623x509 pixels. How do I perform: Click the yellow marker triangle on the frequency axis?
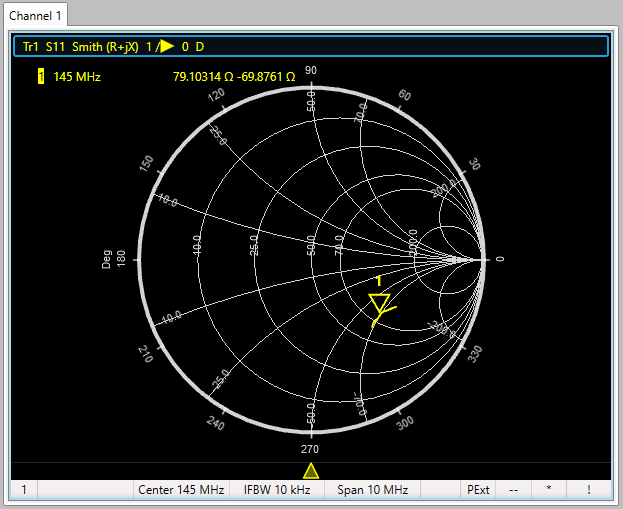(x=311, y=471)
